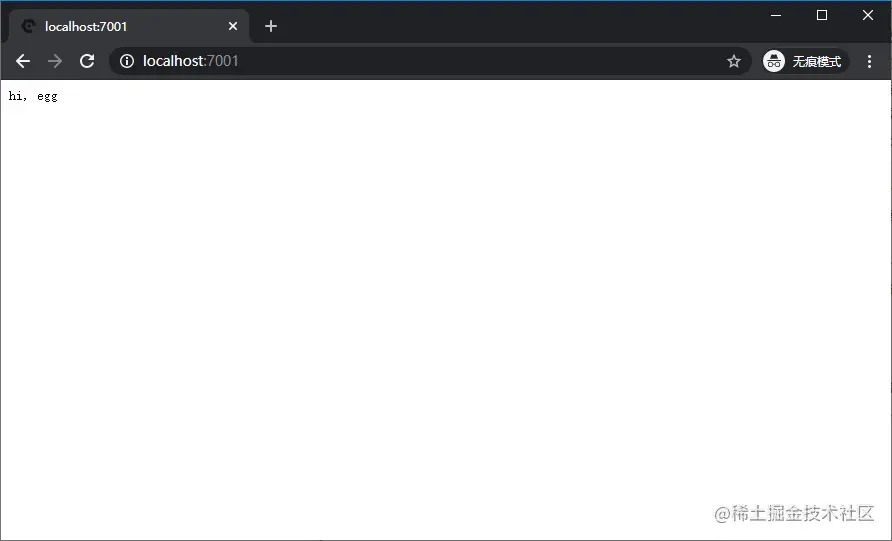The image size is (892, 541).
Task: Maximize the browser window
Action: pos(822,15)
